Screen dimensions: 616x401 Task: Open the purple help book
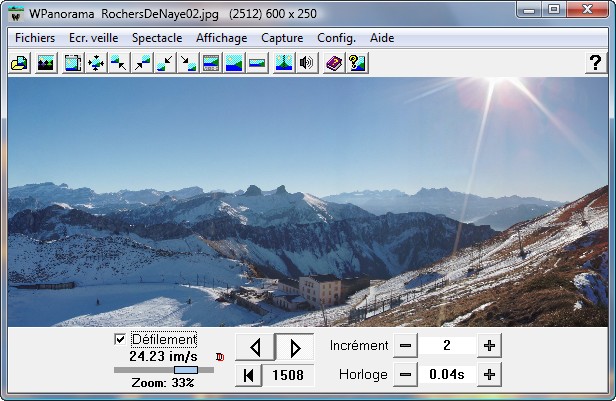coord(334,63)
